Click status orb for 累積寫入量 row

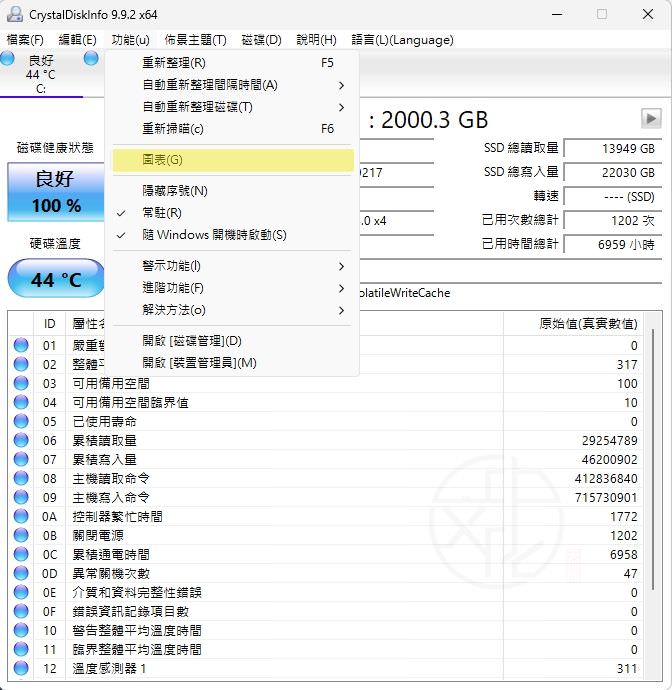click(21, 459)
